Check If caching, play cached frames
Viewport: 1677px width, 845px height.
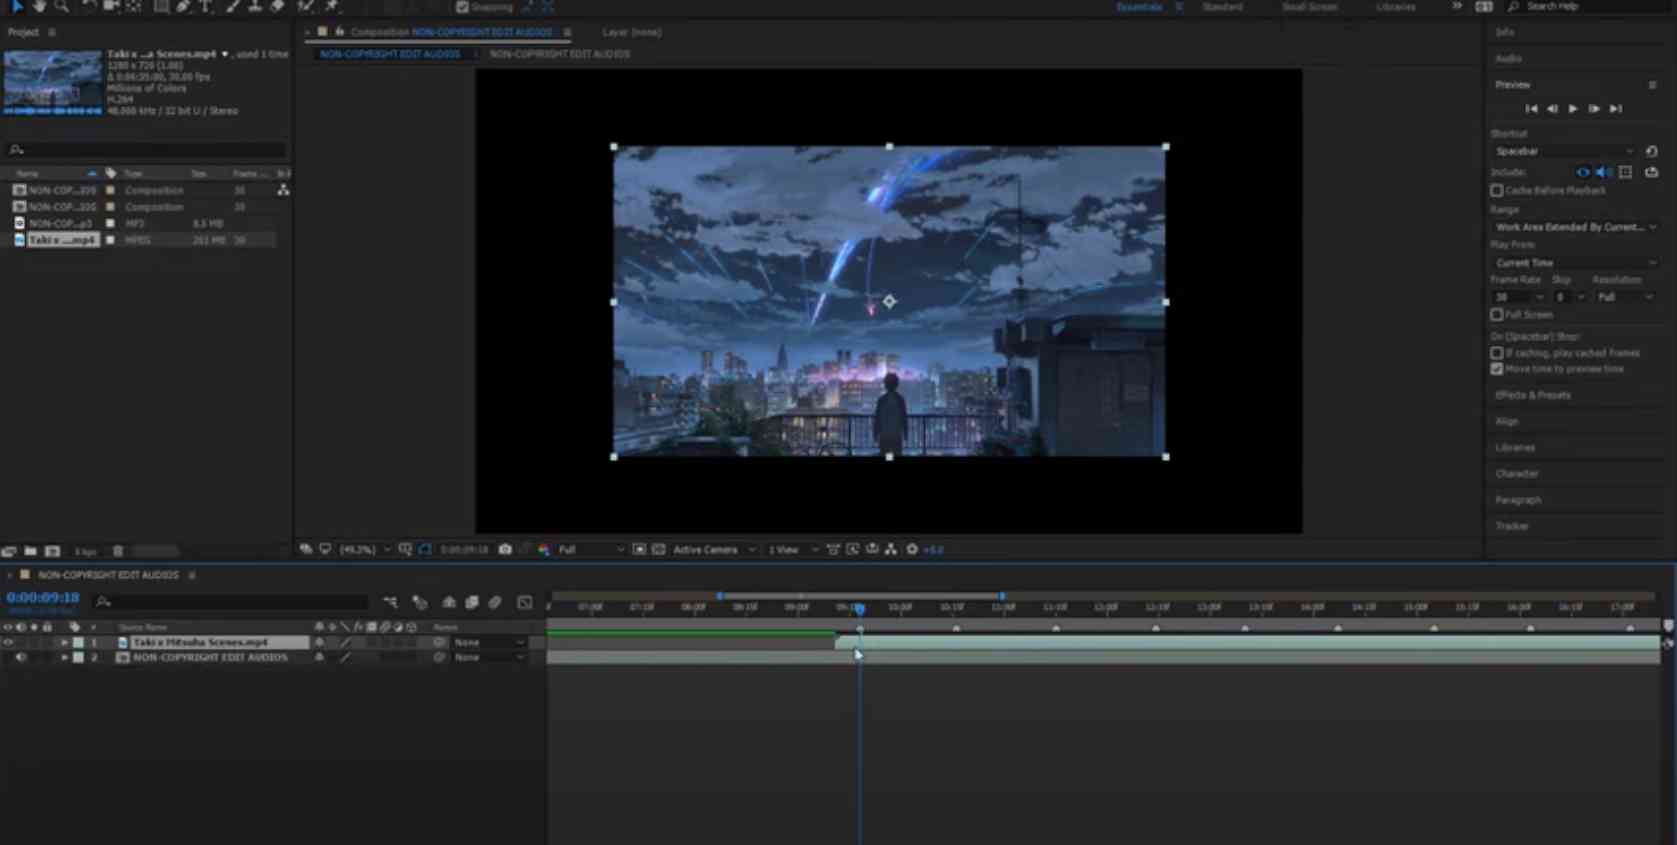pyautogui.click(x=1497, y=352)
